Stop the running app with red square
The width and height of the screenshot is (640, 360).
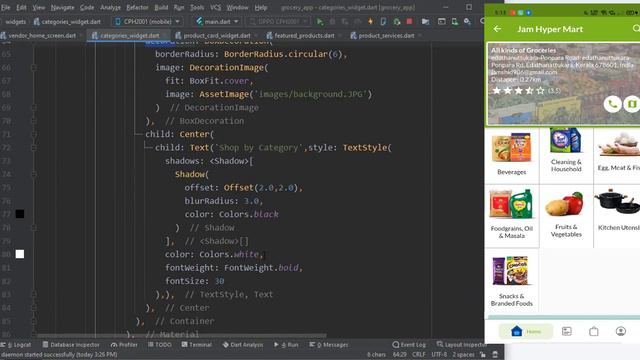[x=409, y=21]
